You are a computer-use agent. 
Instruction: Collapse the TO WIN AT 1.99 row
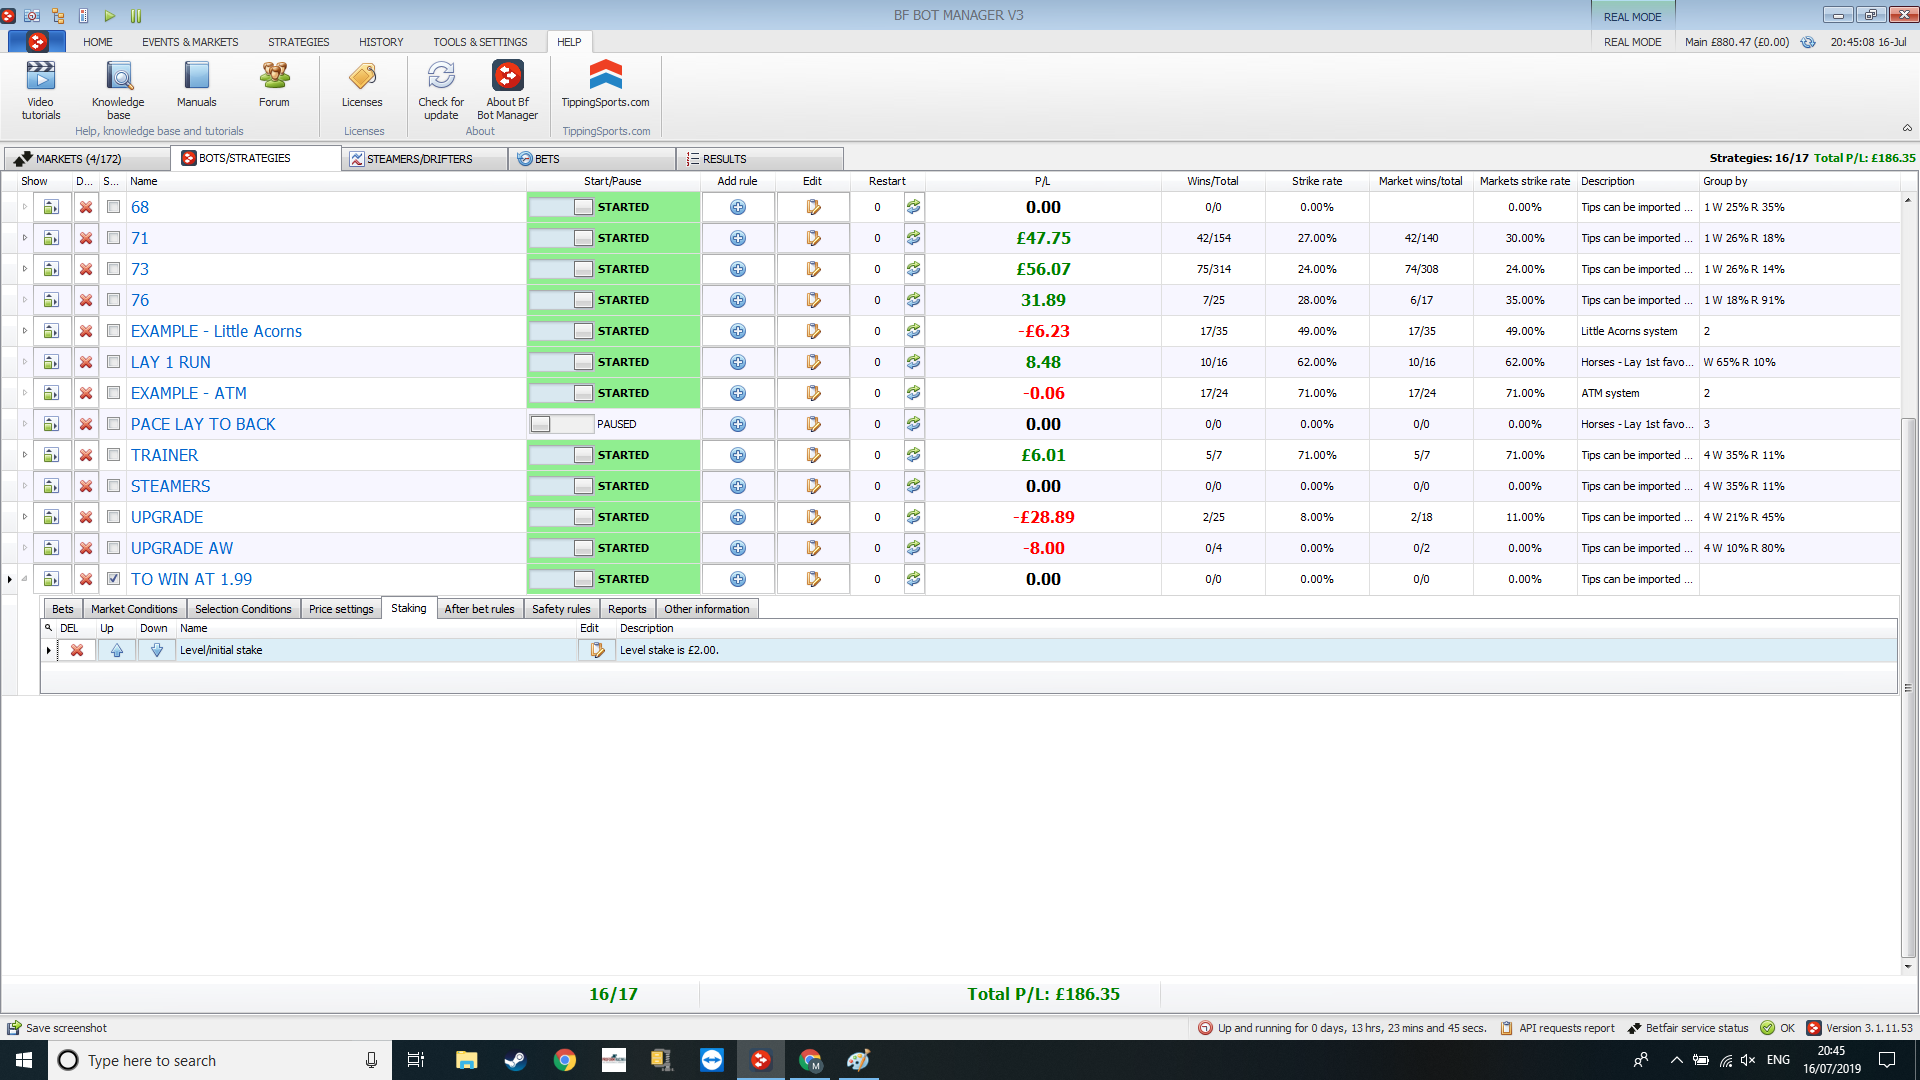pyautogui.click(x=25, y=579)
